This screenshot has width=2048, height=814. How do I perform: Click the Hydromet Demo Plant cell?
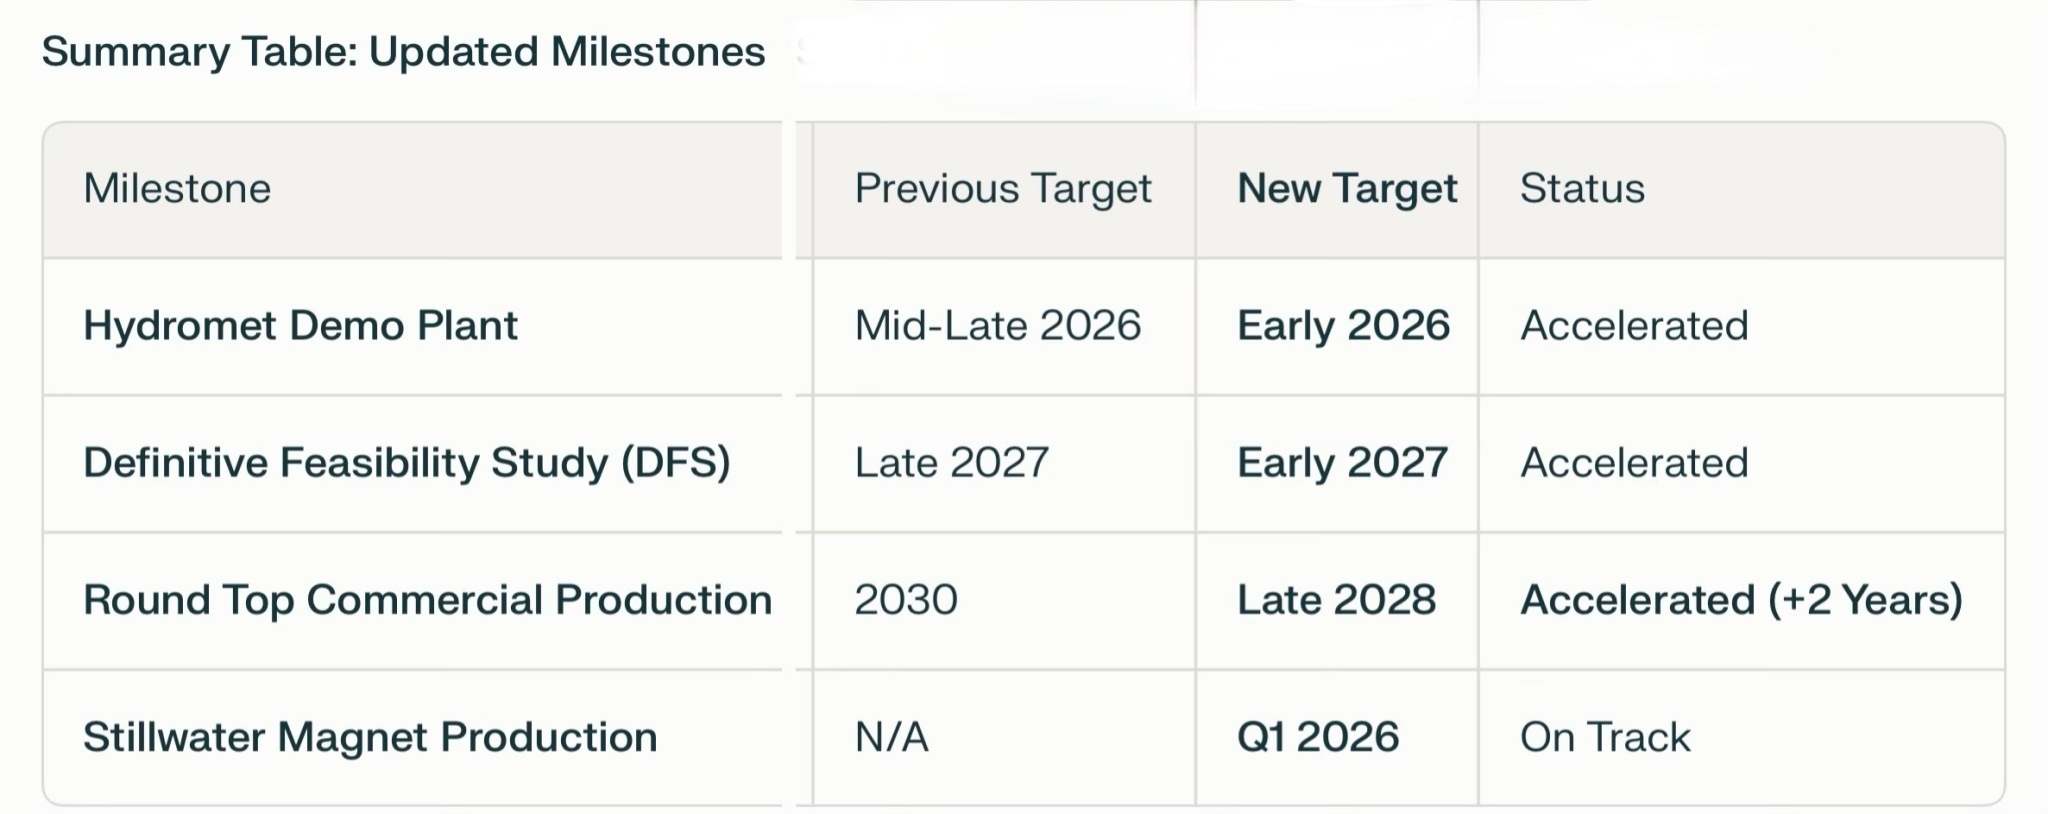(x=300, y=326)
